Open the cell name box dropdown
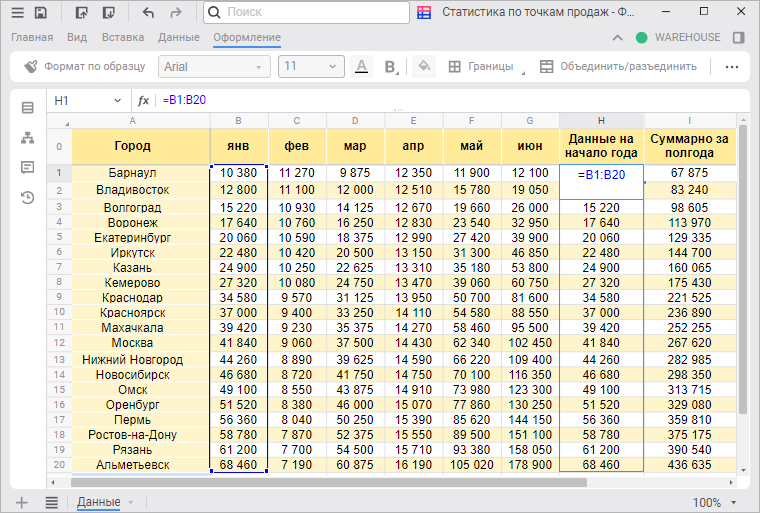The image size is (760, 513). [117, 100]
